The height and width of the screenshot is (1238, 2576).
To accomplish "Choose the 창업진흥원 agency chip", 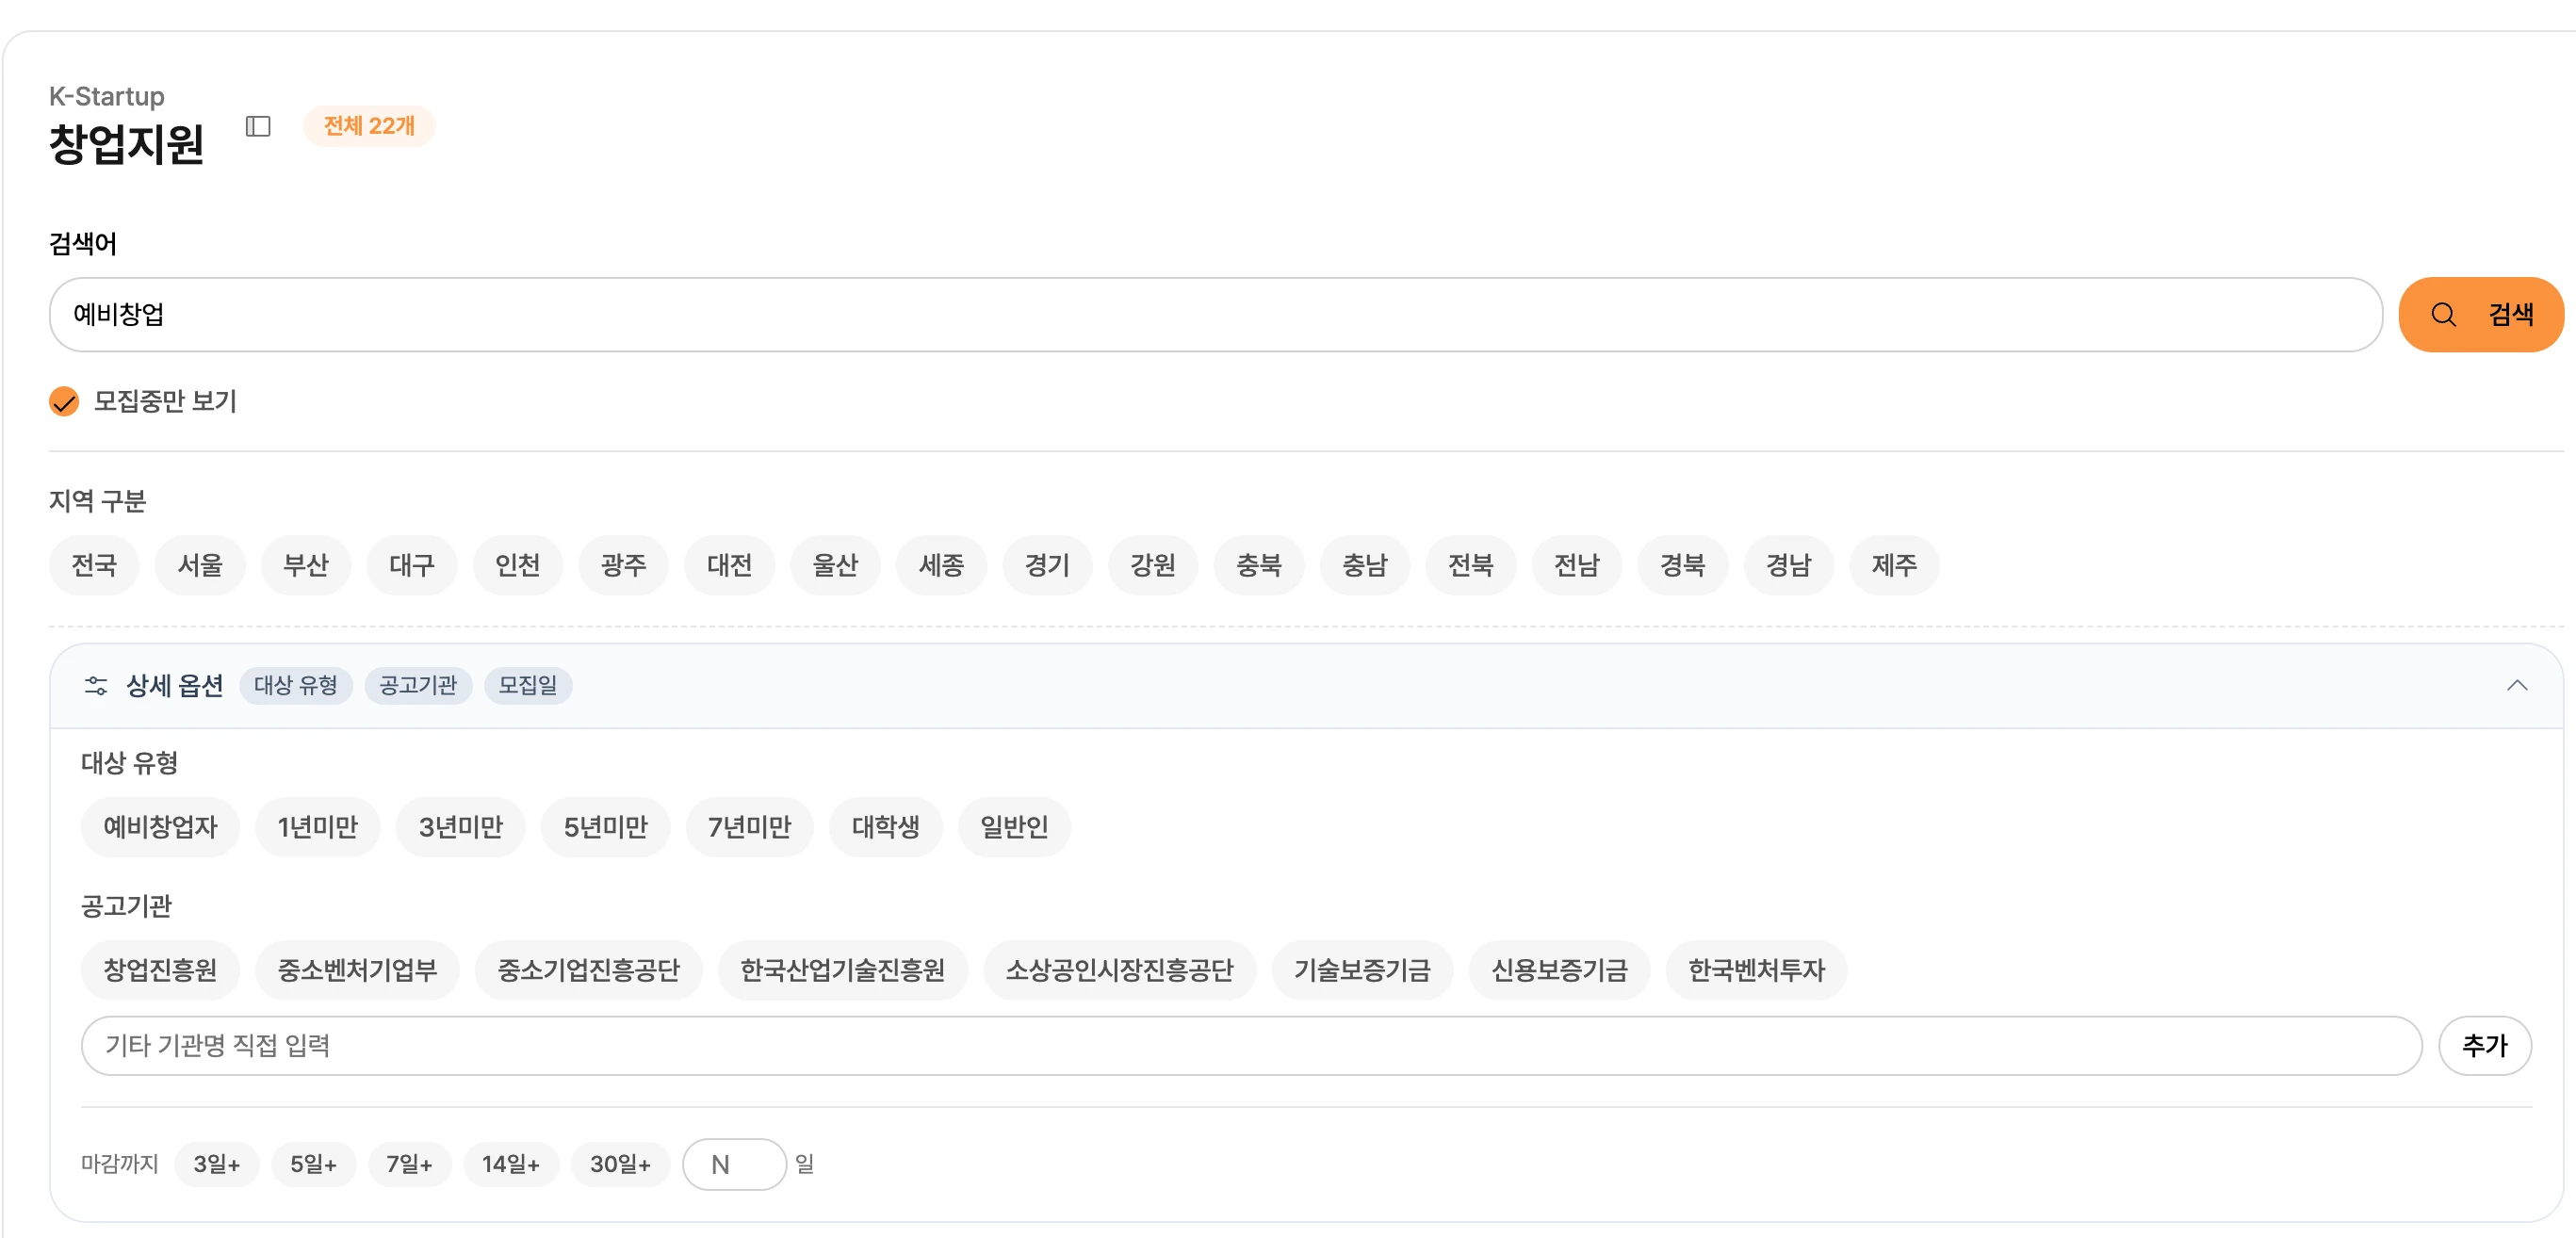I will coord(160,970).
